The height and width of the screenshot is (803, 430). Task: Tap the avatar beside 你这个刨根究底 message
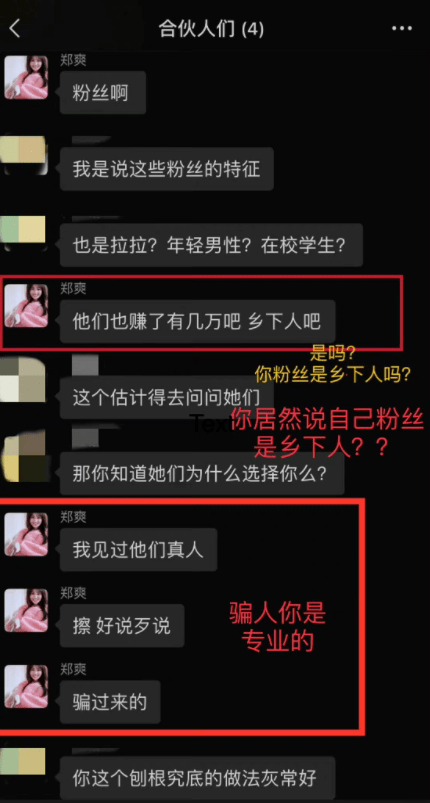(24, 762)
